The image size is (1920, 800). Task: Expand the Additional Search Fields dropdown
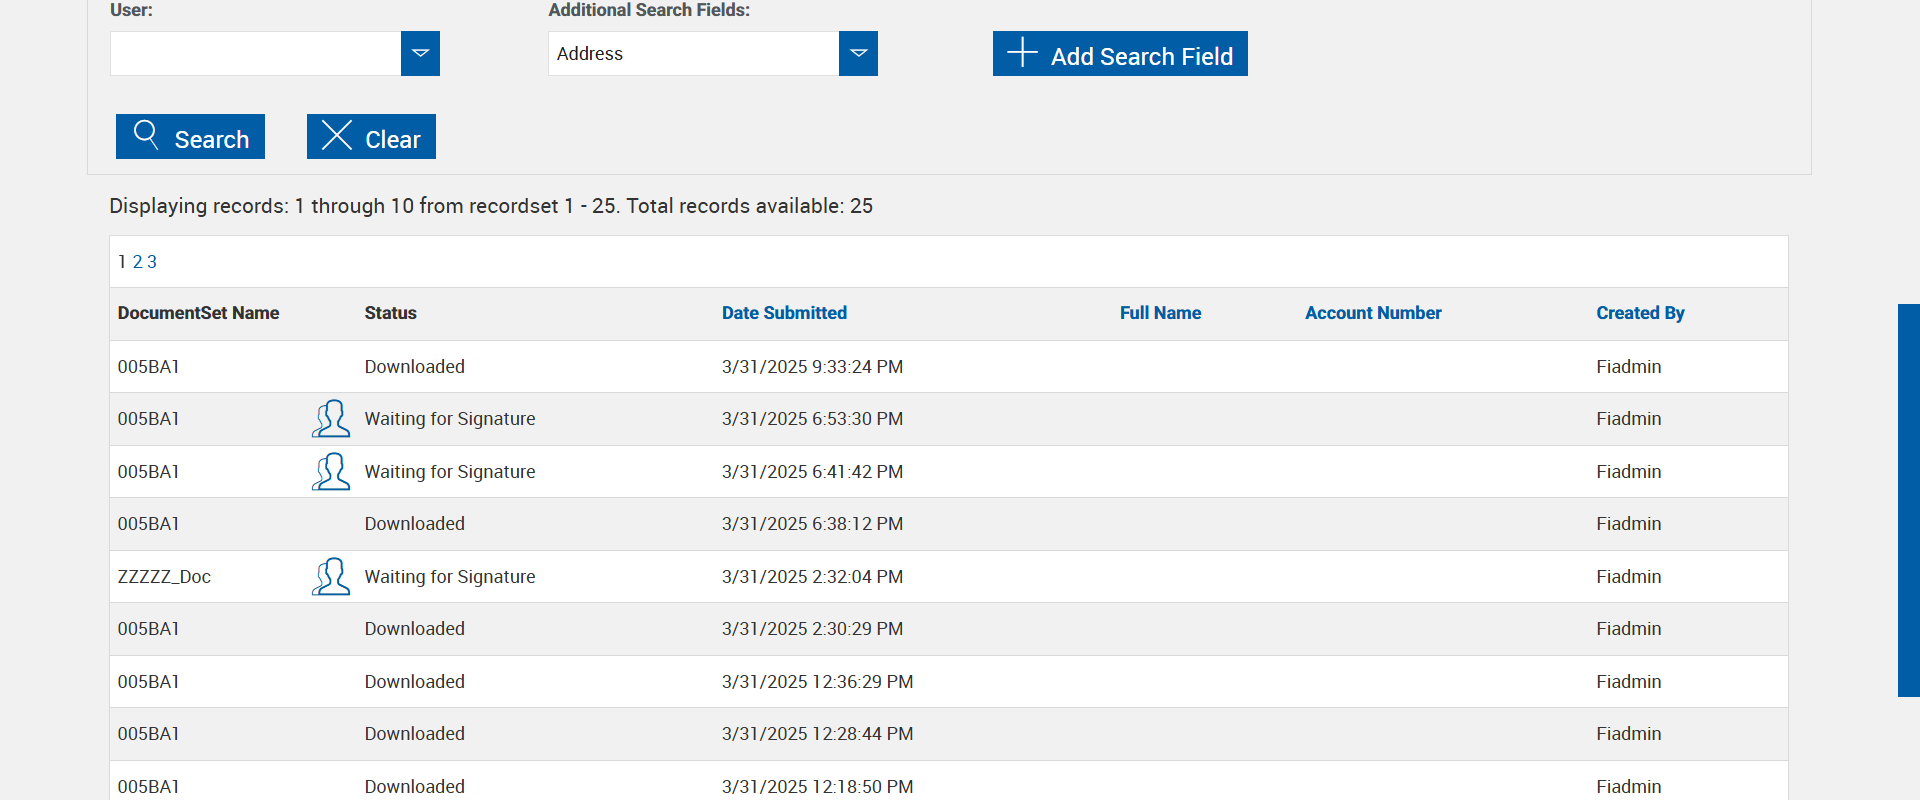click(858, 53)
